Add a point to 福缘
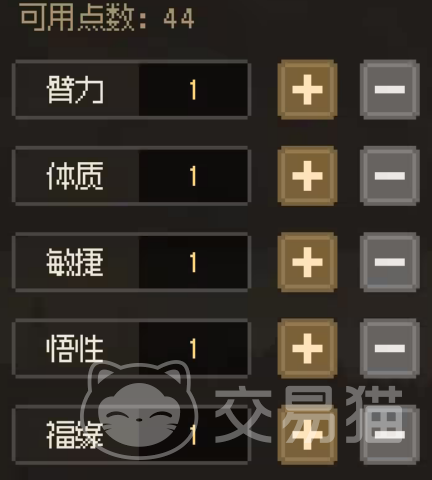The width and height of the screenshot is (432, 480). click(x=307, y=435)
